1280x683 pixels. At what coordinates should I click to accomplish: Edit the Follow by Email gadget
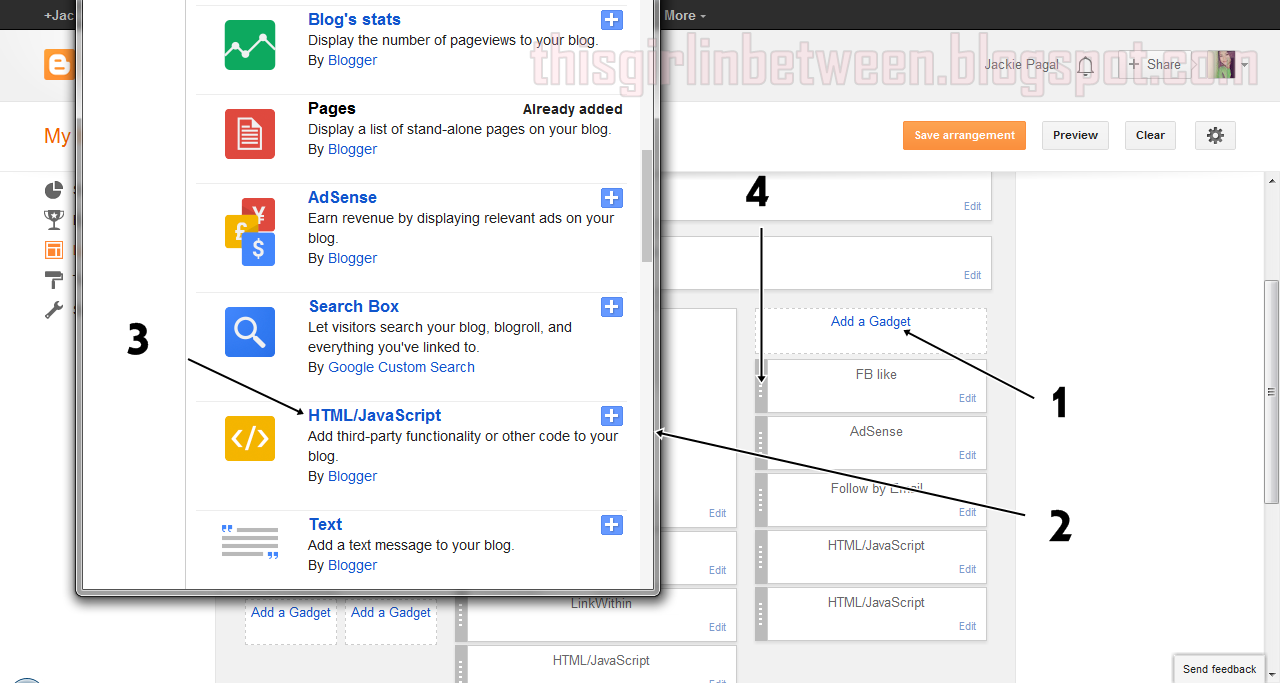pos(967,512)
